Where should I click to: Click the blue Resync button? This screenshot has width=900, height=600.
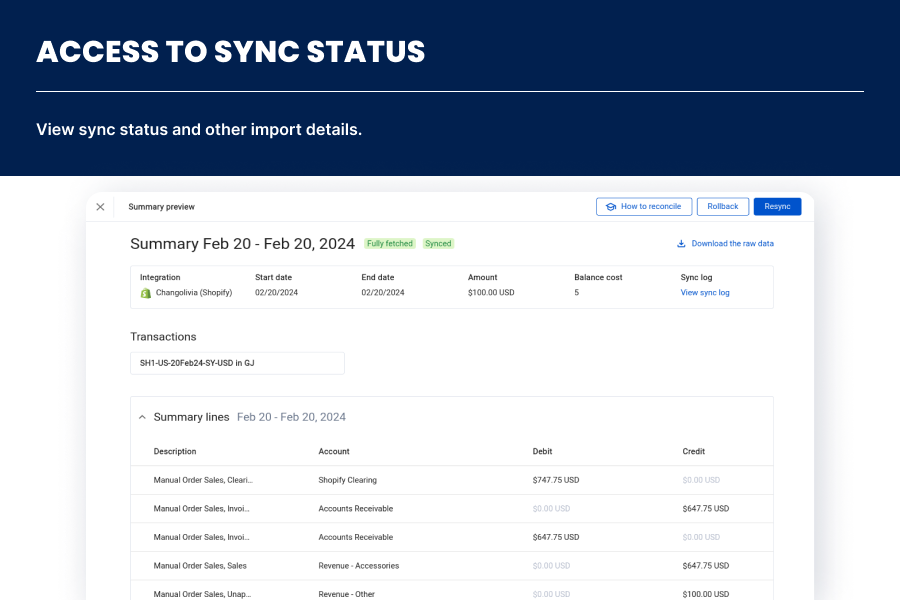(x=777, y=207)
